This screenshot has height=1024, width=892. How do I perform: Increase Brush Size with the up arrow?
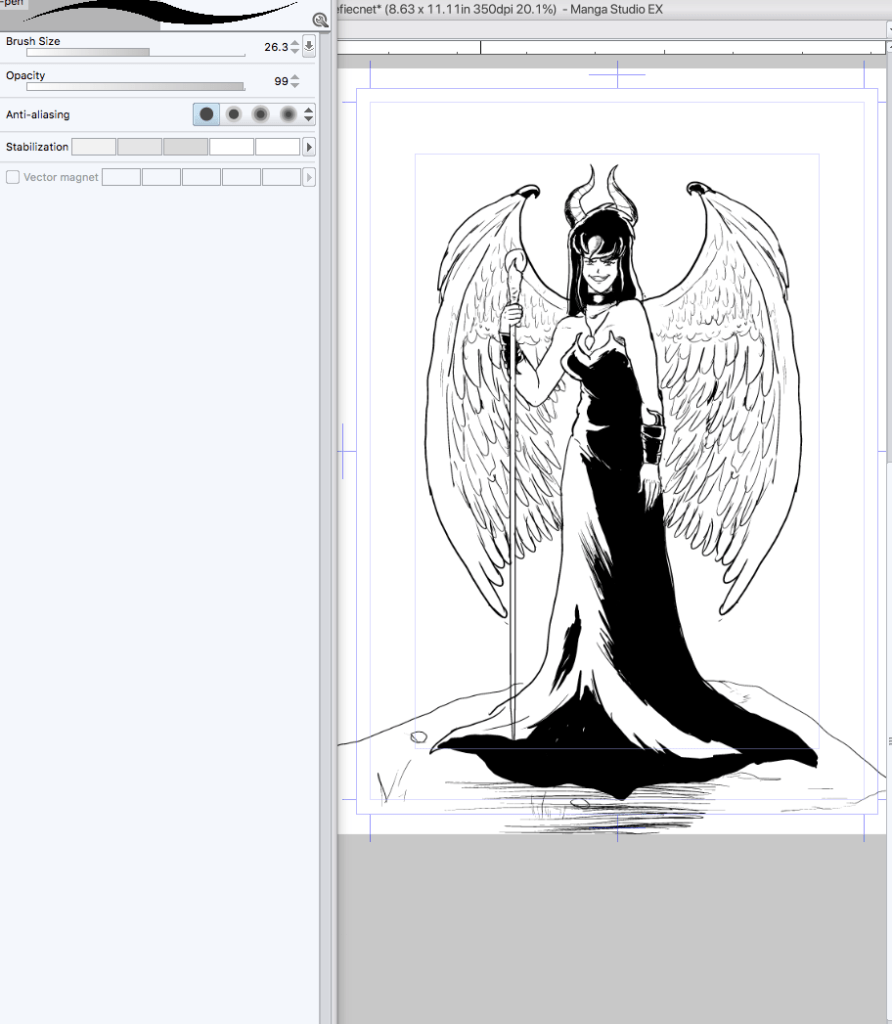(295, 43)
